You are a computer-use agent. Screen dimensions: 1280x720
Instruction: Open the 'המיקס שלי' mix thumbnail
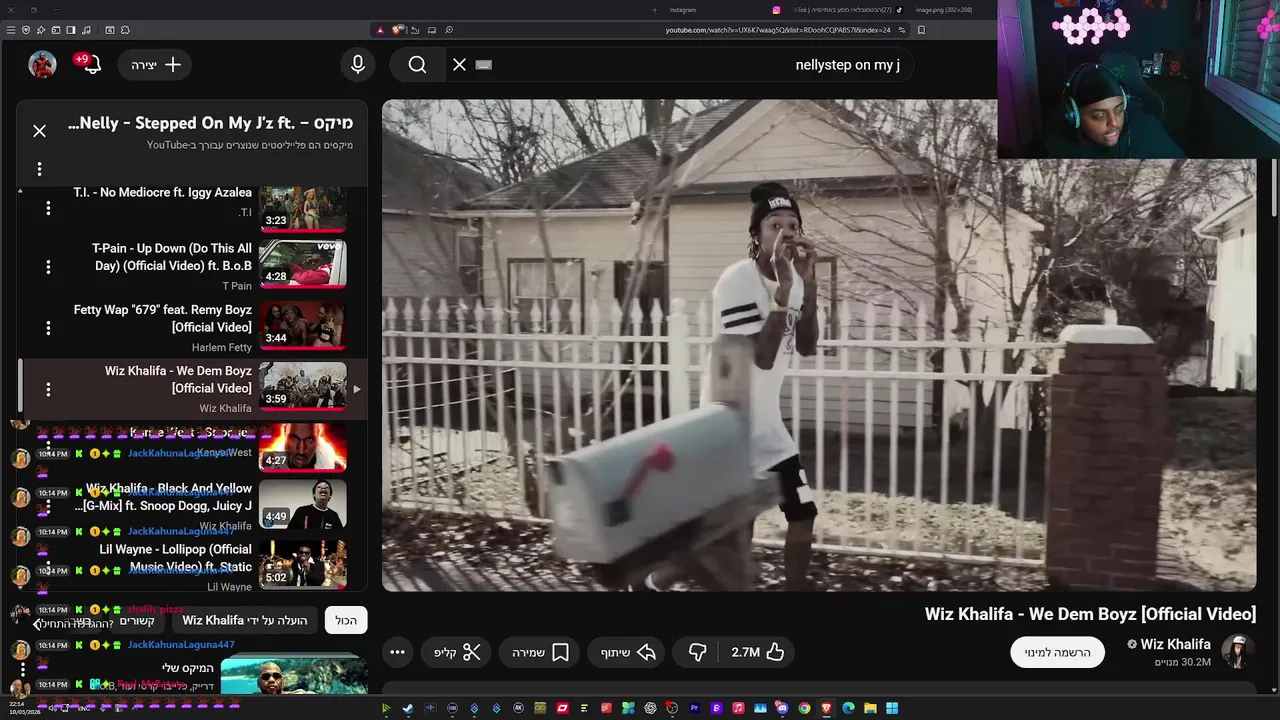293,675
